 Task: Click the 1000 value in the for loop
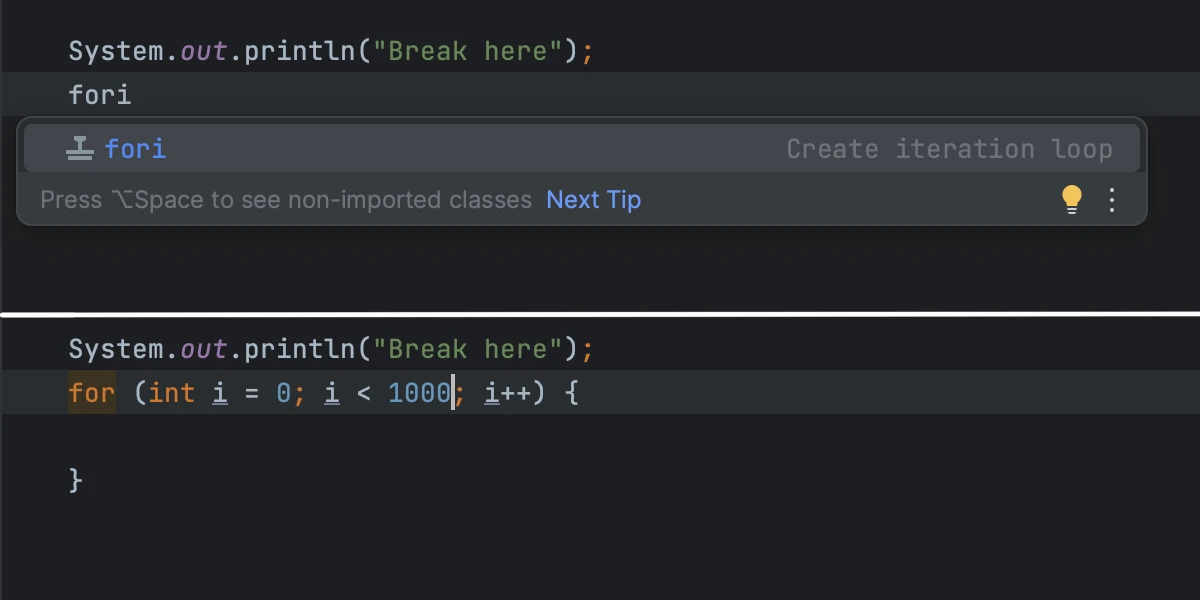[420, 393]
